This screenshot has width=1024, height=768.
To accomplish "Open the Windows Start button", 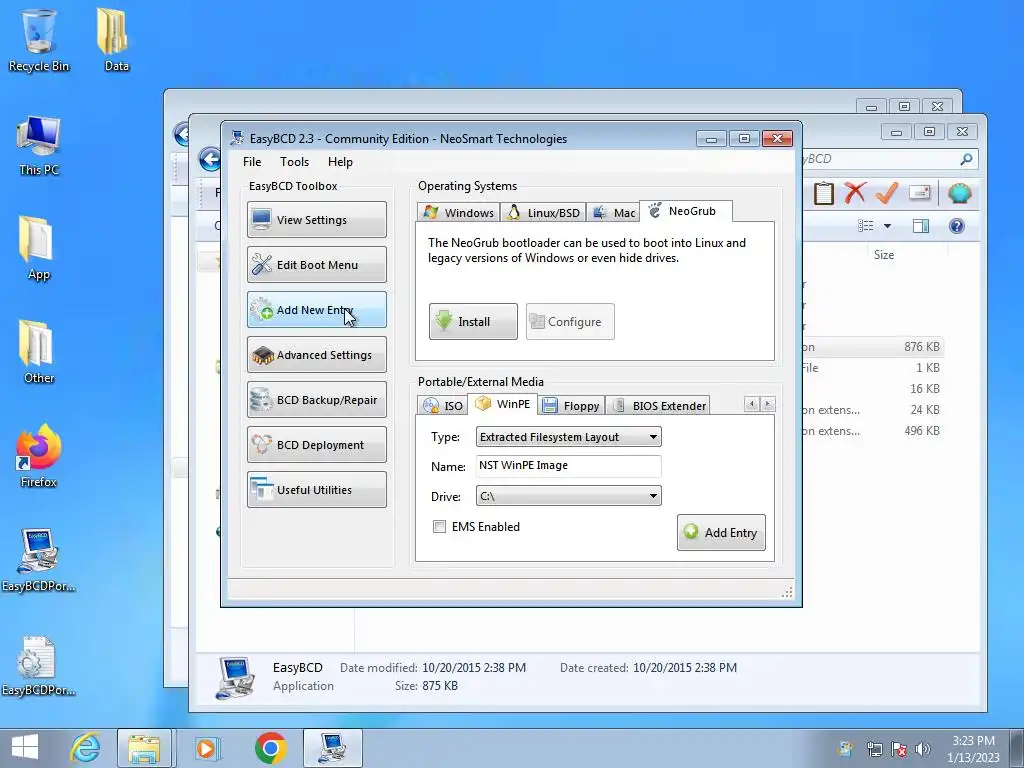I will pyautogui.click(x=25, y=747).
